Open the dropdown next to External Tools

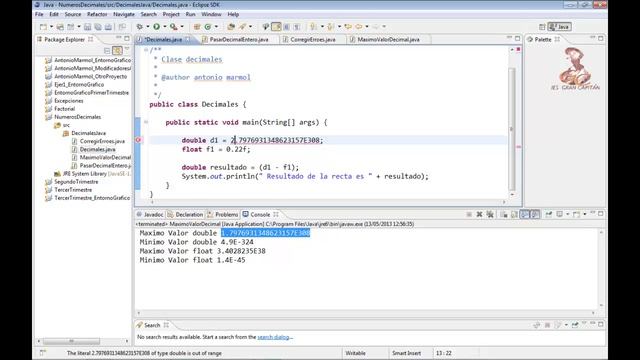click(182, 27)
